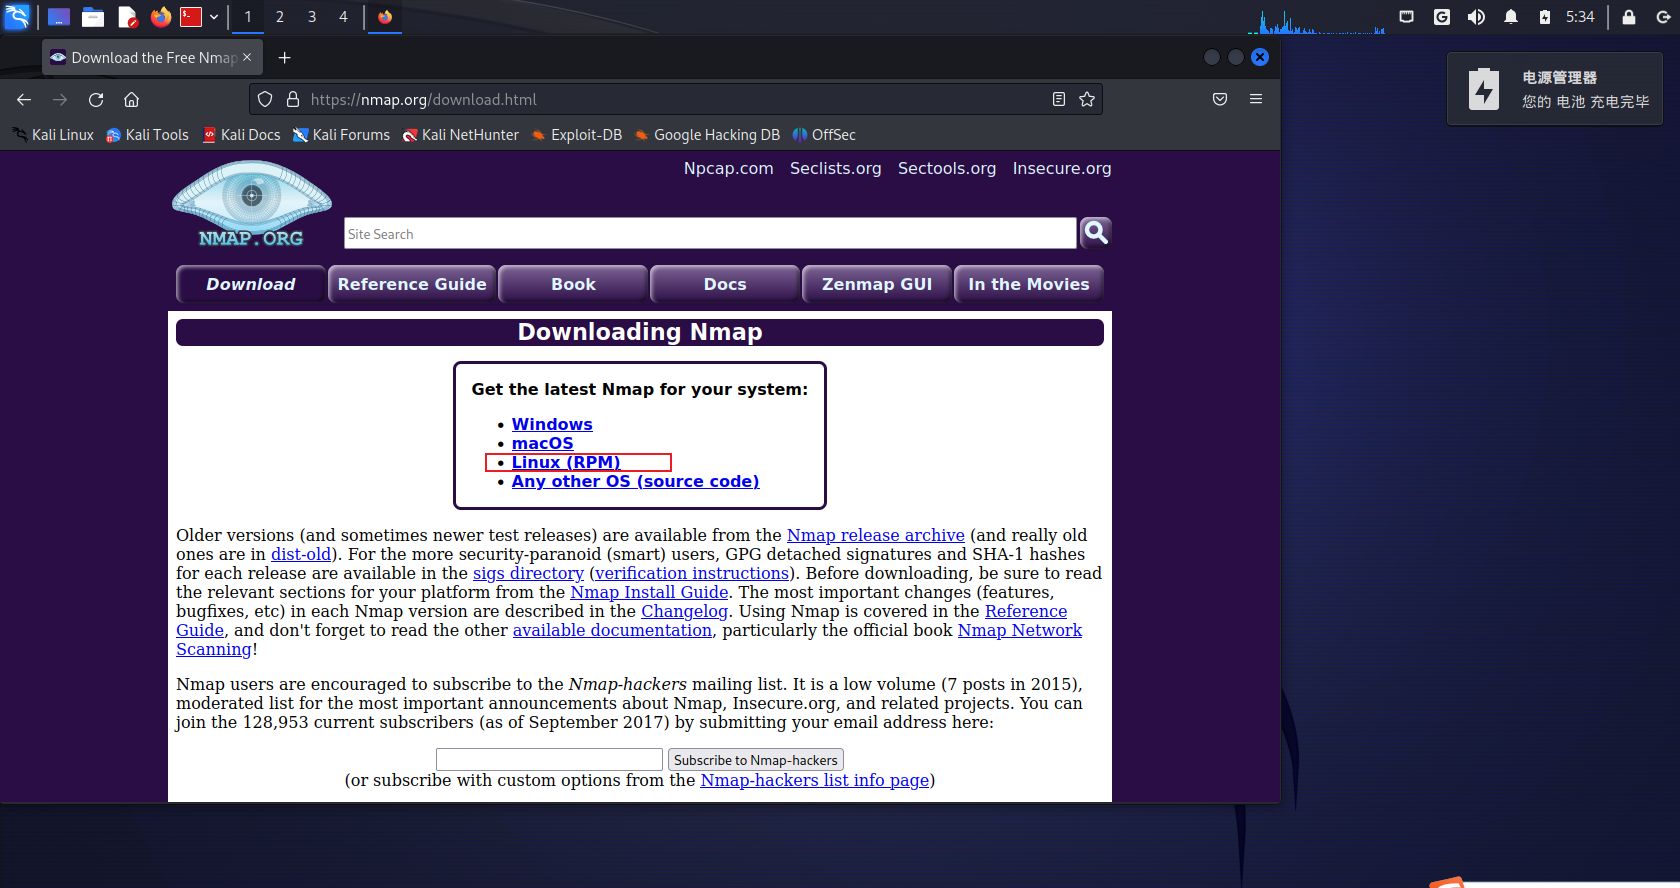
Task: View site security padlock info
Action: (x=293, y=99)
